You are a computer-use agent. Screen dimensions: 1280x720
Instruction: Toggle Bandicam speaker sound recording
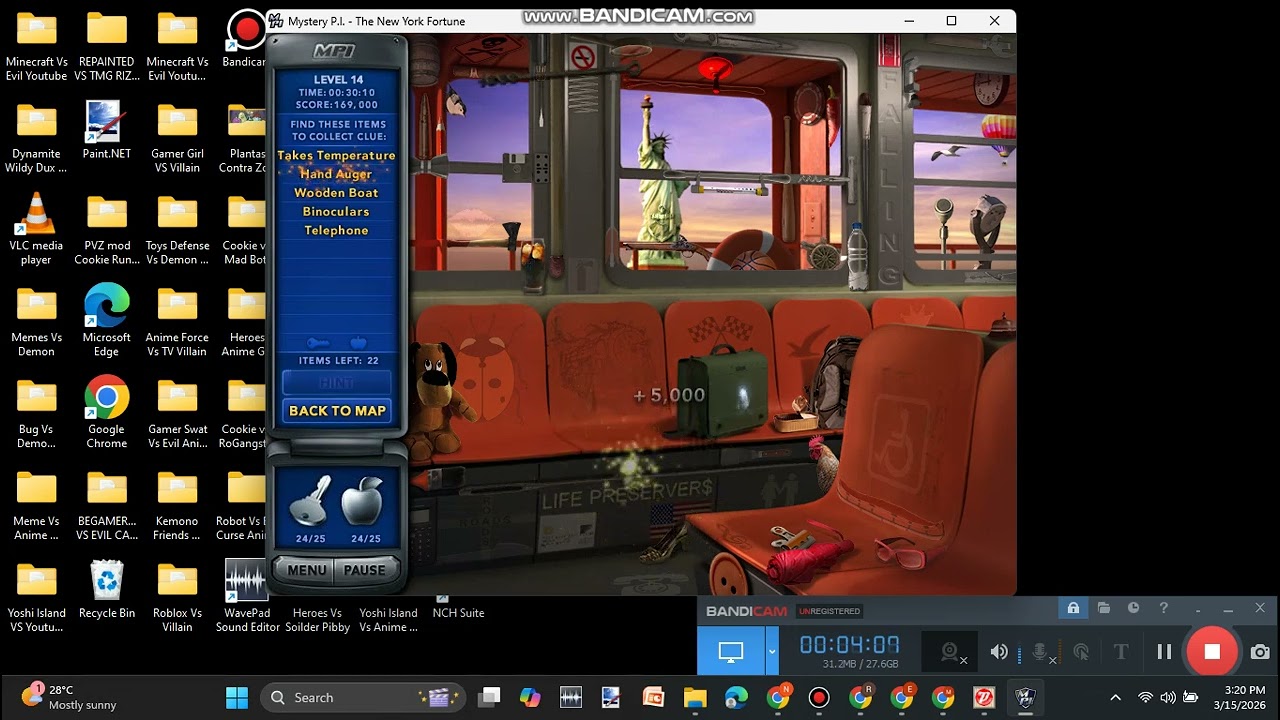tap(999, 652)
